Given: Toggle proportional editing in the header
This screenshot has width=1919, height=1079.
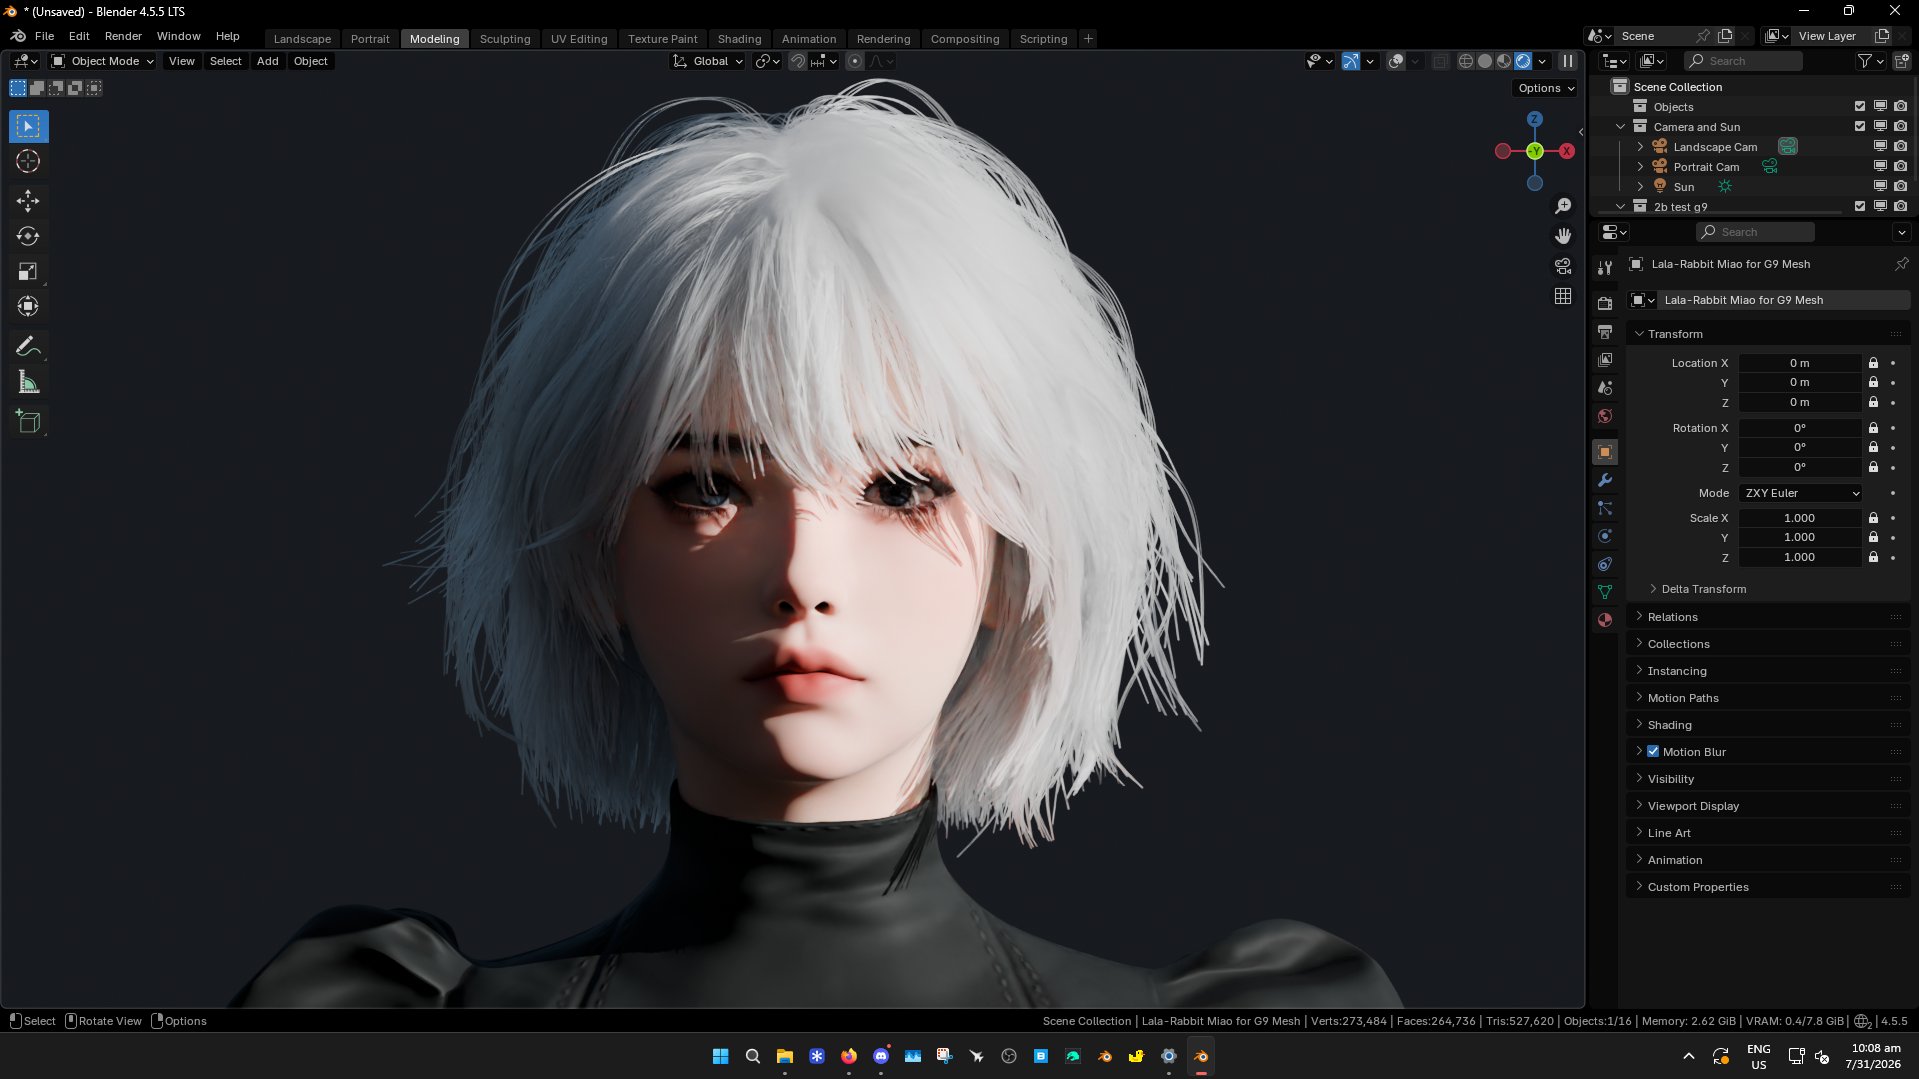Looking at the screenshot, I should pos(854,61).
